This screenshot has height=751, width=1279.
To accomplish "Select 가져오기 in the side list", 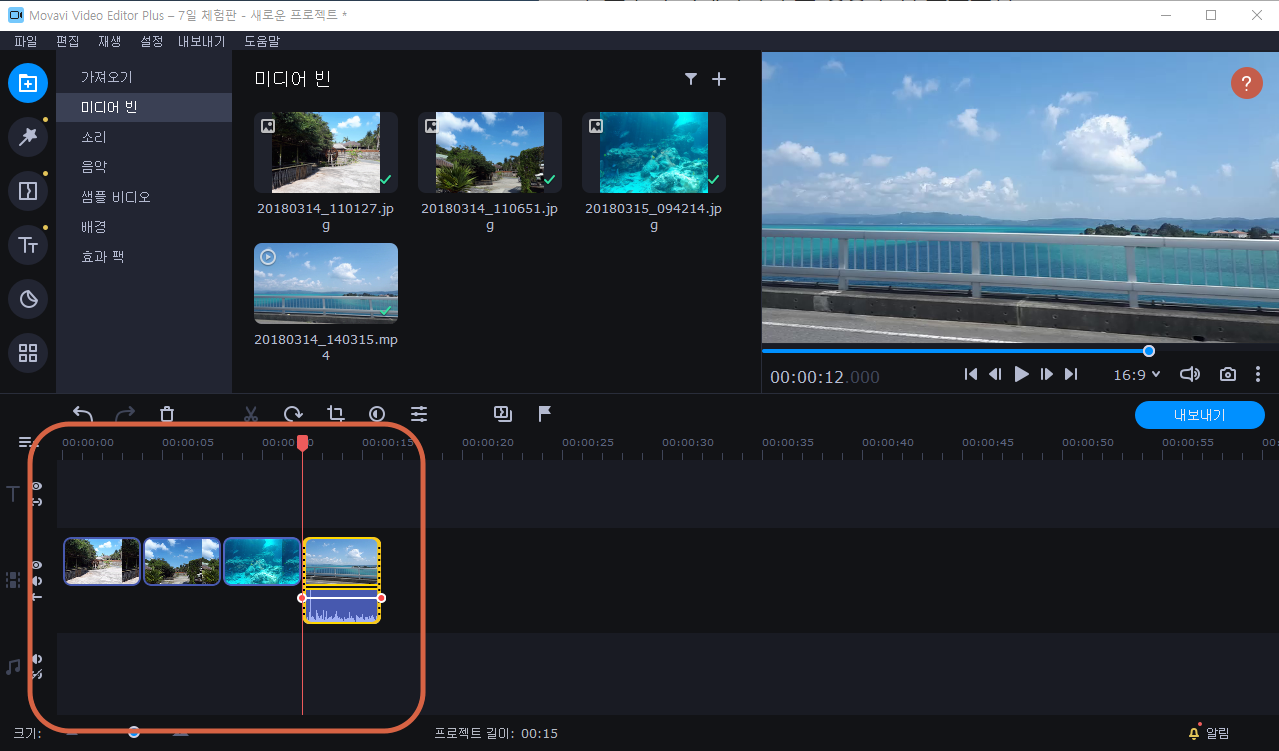I will (x=144, y=77).
